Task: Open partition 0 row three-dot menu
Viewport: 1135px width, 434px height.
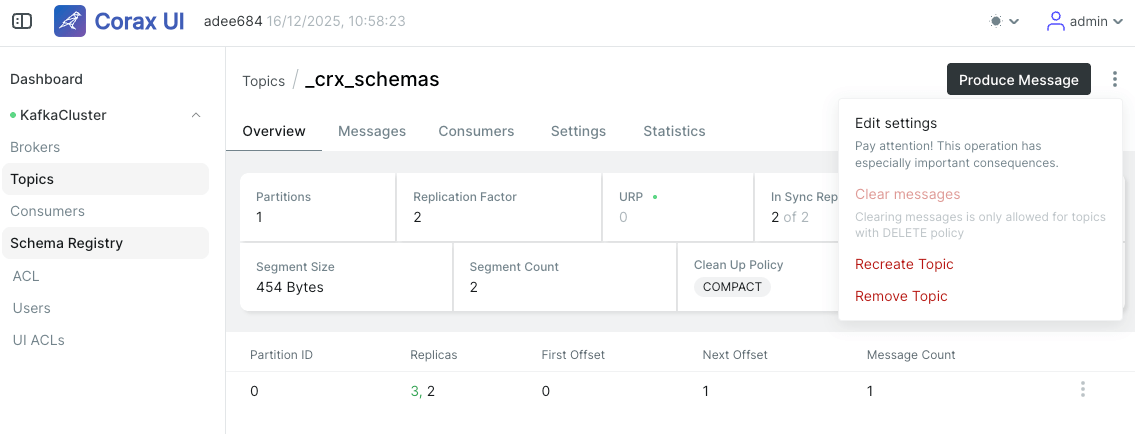Action: [x=1083, y=389]
